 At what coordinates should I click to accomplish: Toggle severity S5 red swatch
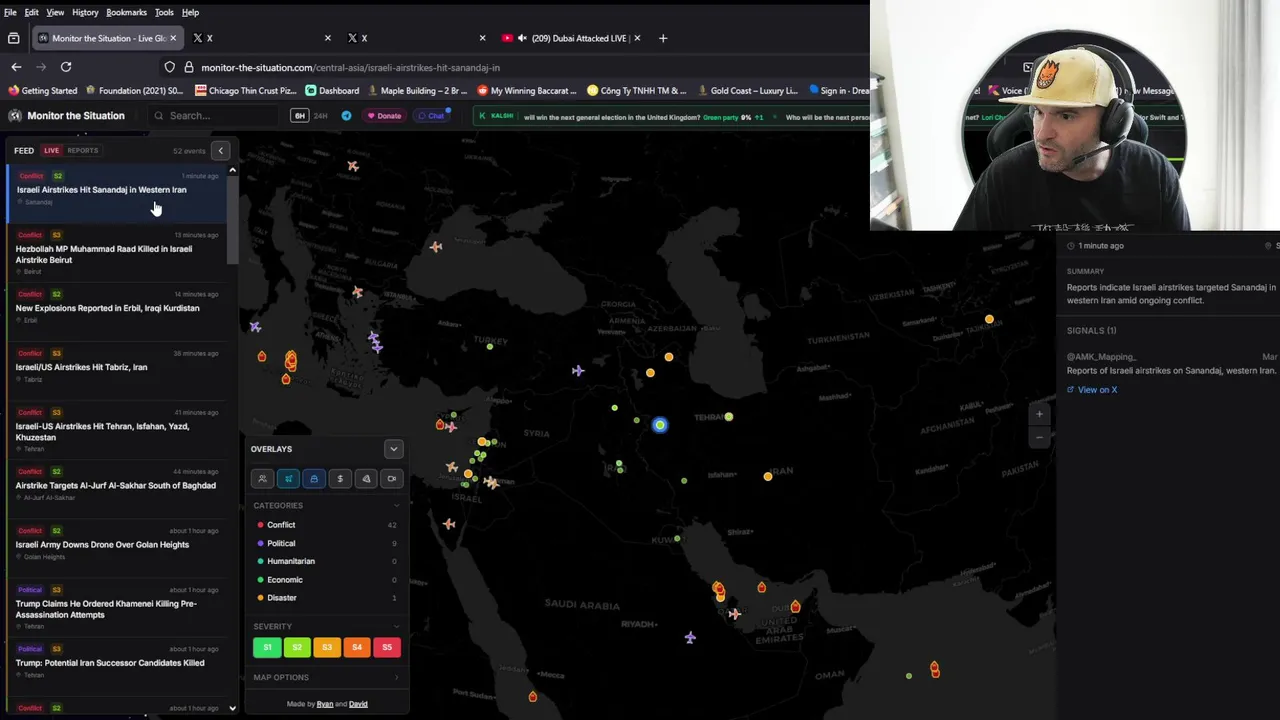coord(387,648)
